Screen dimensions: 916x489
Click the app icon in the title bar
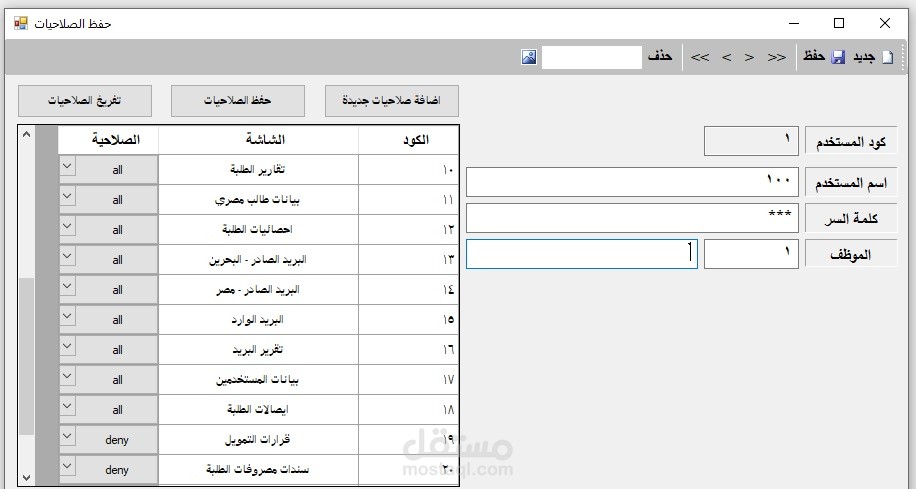click(21, 22)
